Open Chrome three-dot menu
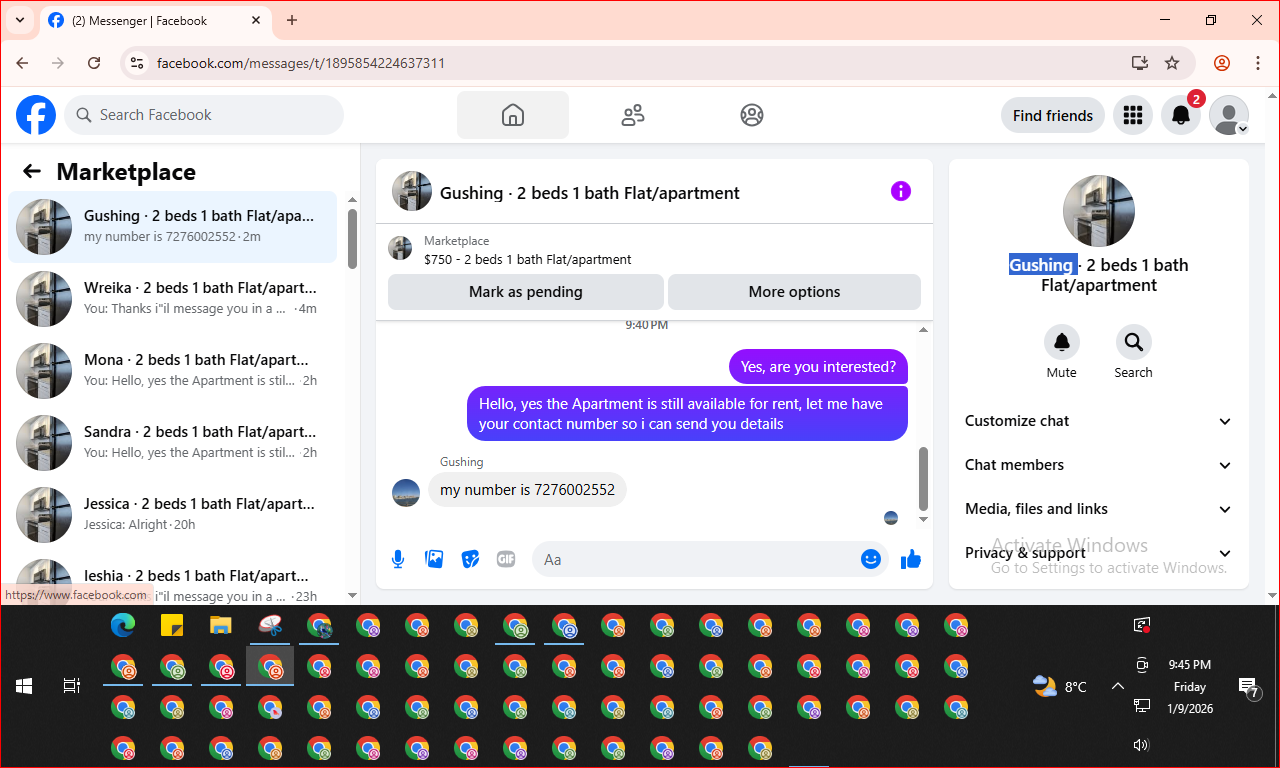The height and width of the screenshot is (768, 1280). coord(1258,63)
